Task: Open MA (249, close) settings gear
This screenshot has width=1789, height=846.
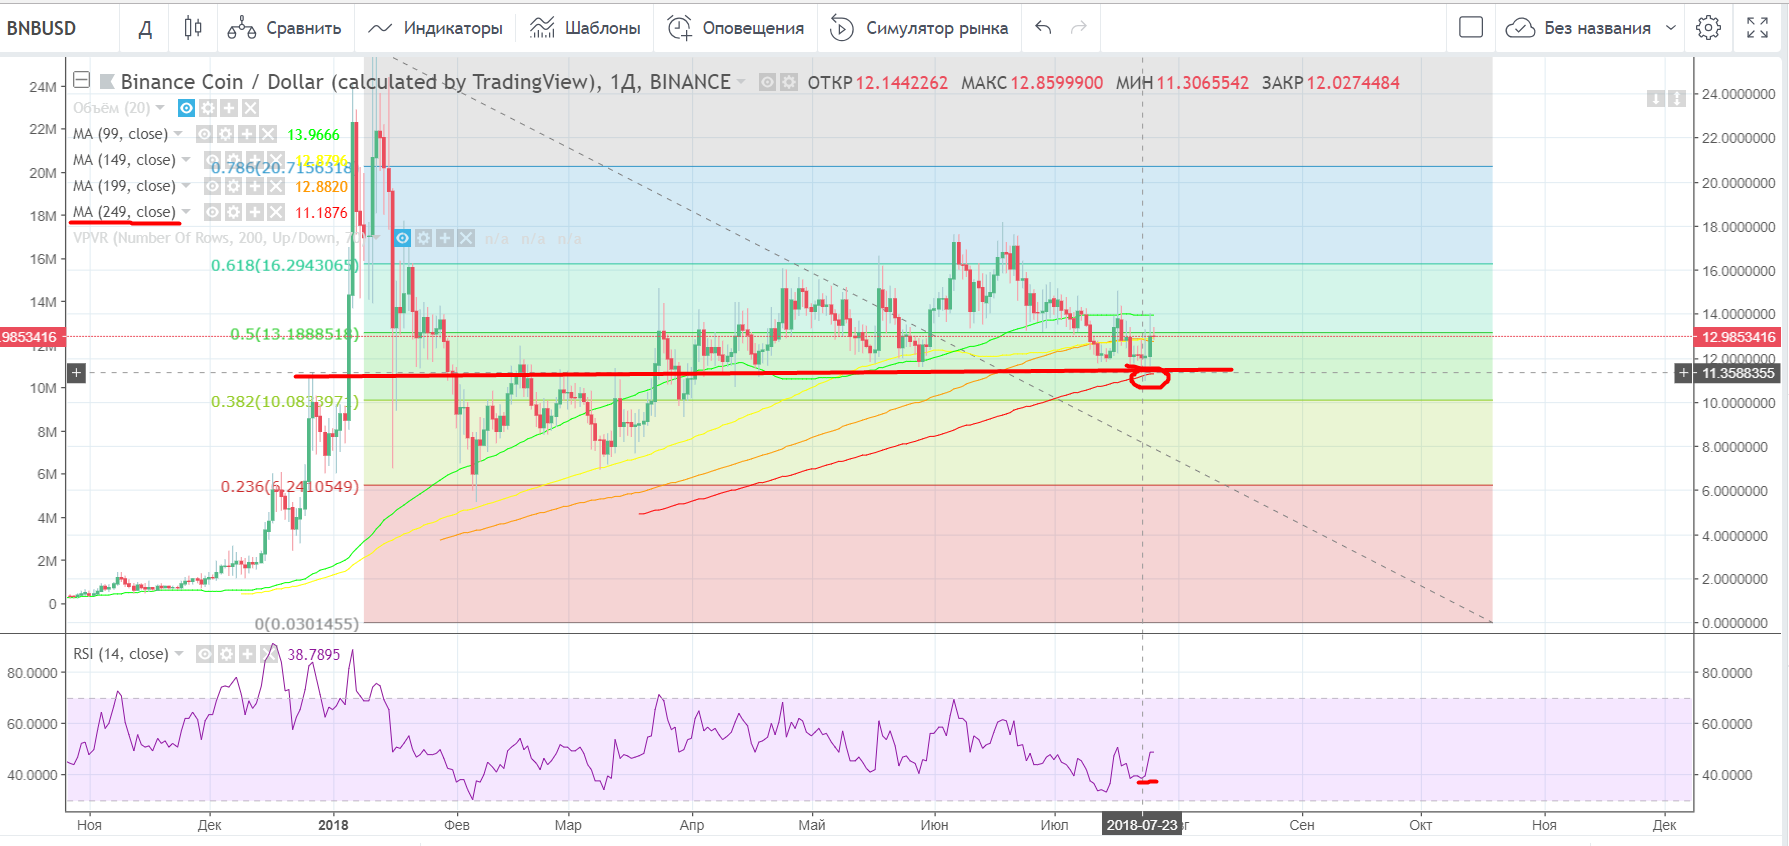Action: 234,212
